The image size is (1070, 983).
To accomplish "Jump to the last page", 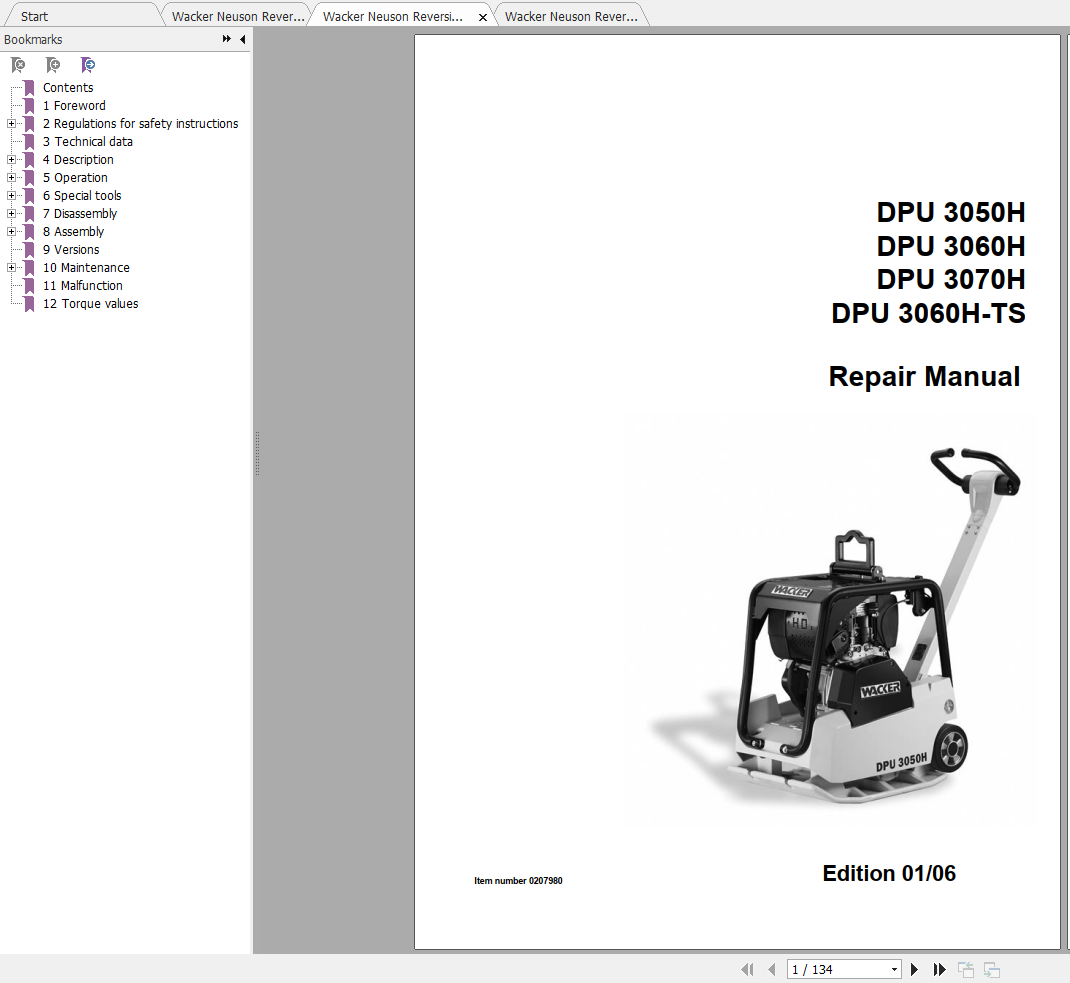I will point(939,969).
